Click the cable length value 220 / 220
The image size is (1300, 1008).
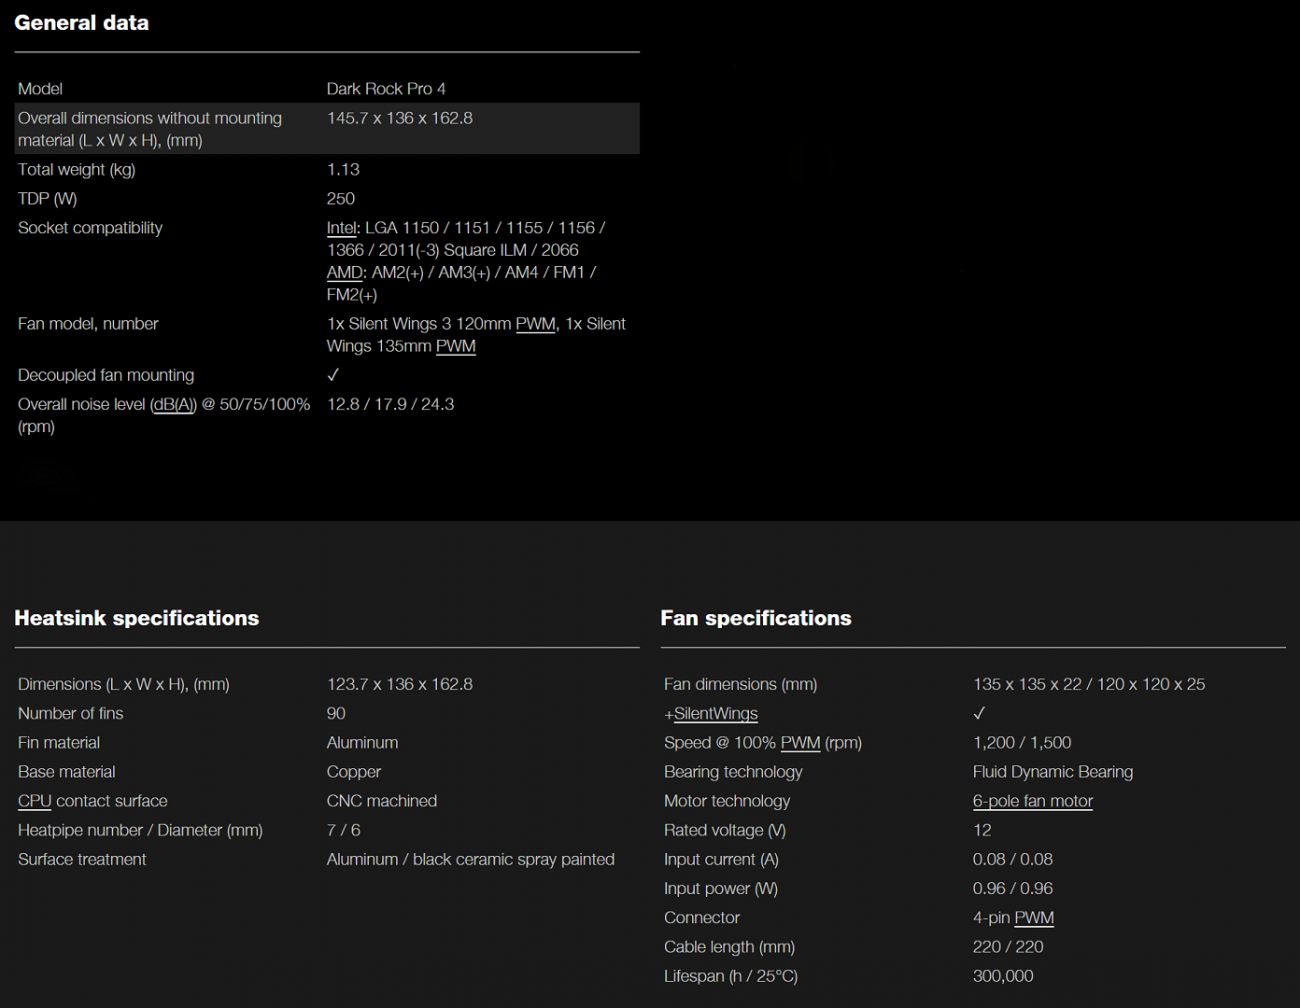pyautogui.click(x=1008, y=947)
